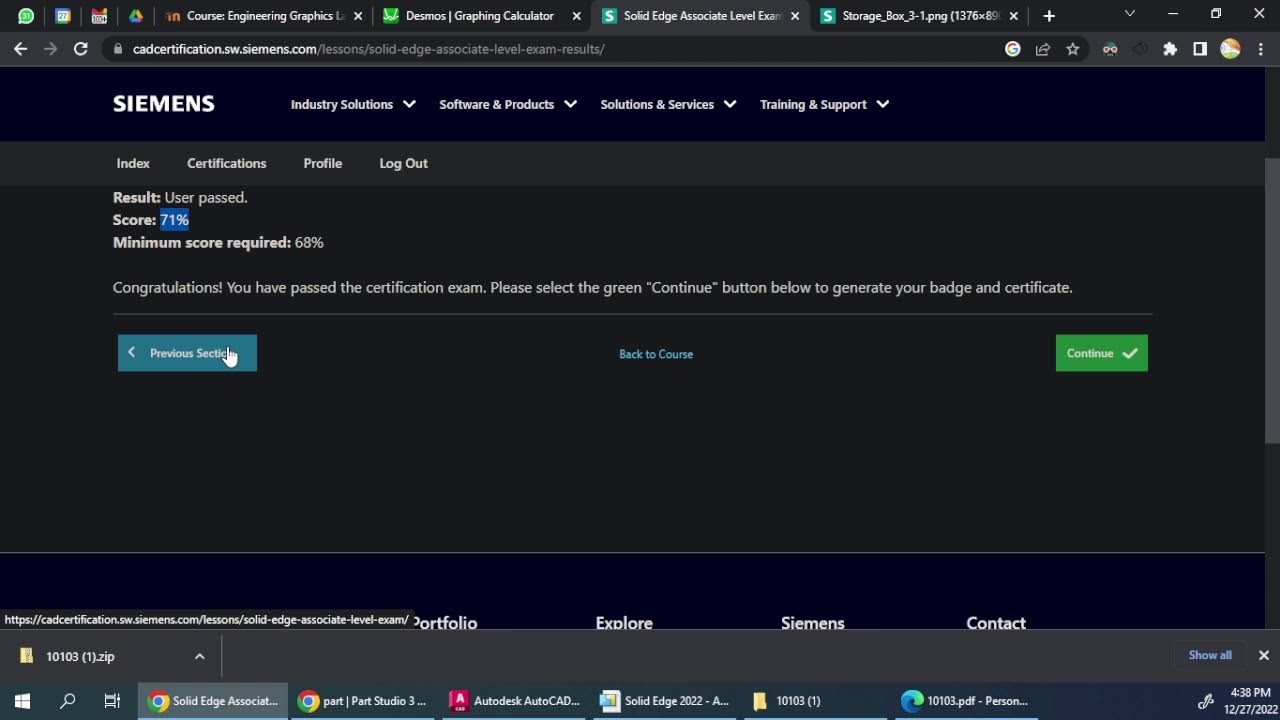The height and width of the screenshot is (720, 1280).
Task: Open the pinned Google Calendar tab
Action: point(63,16)
